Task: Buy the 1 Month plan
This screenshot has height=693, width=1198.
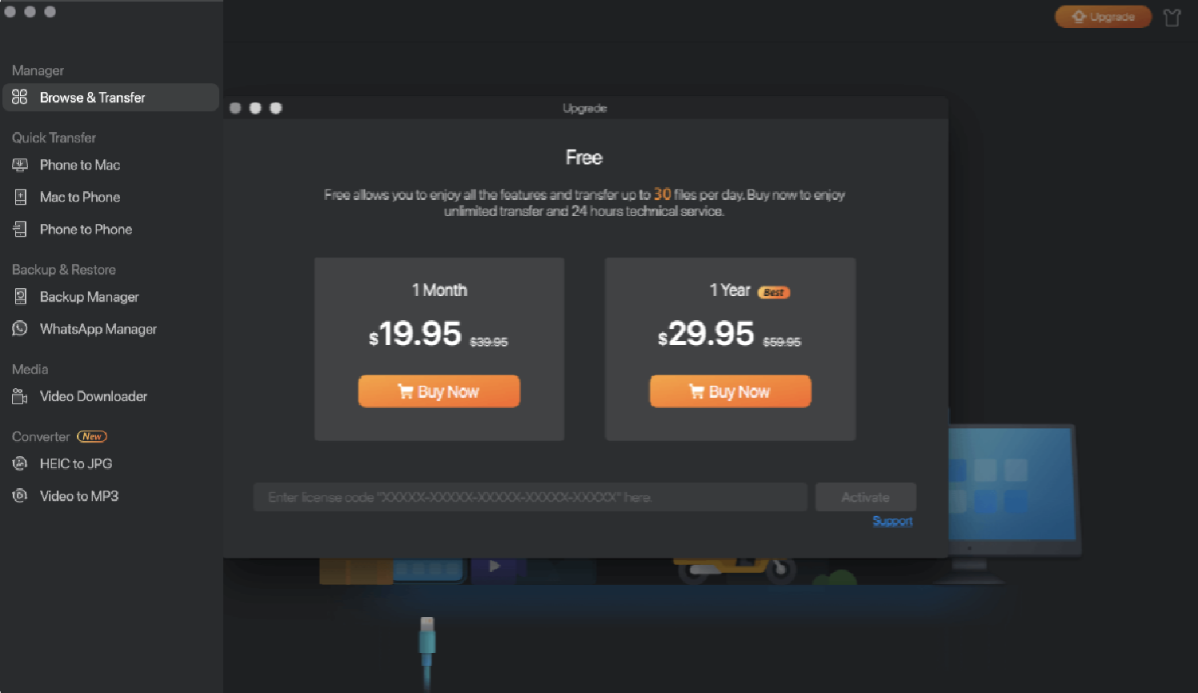Action: pos(439,391)
